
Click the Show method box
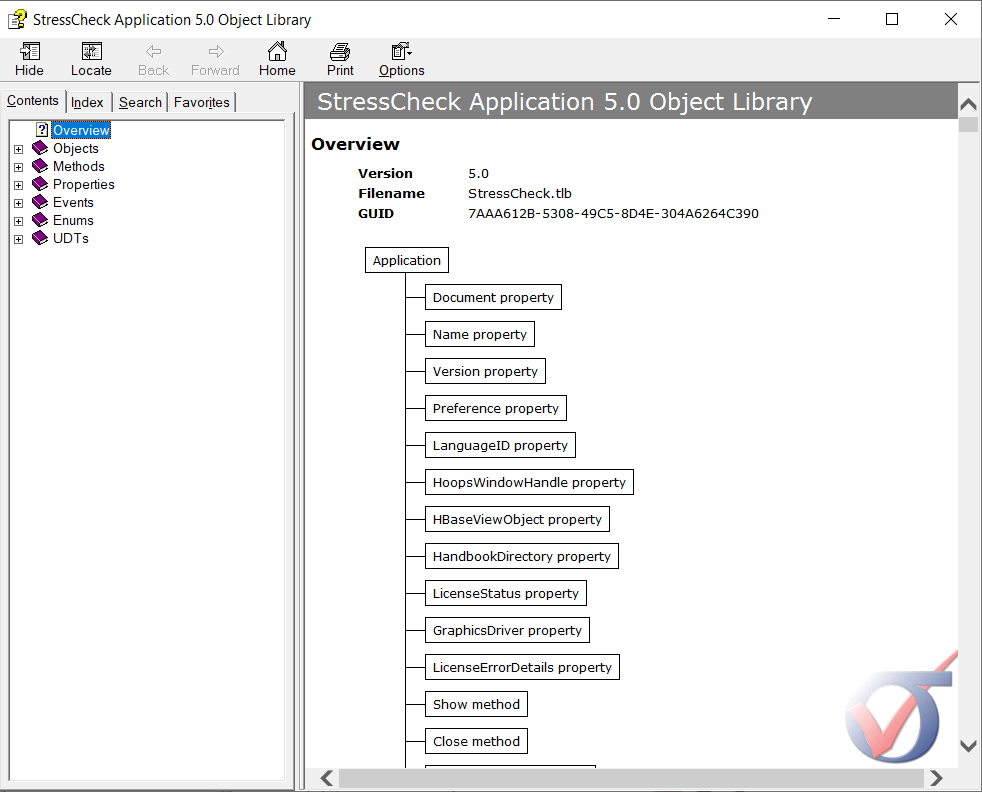(476, 704)
